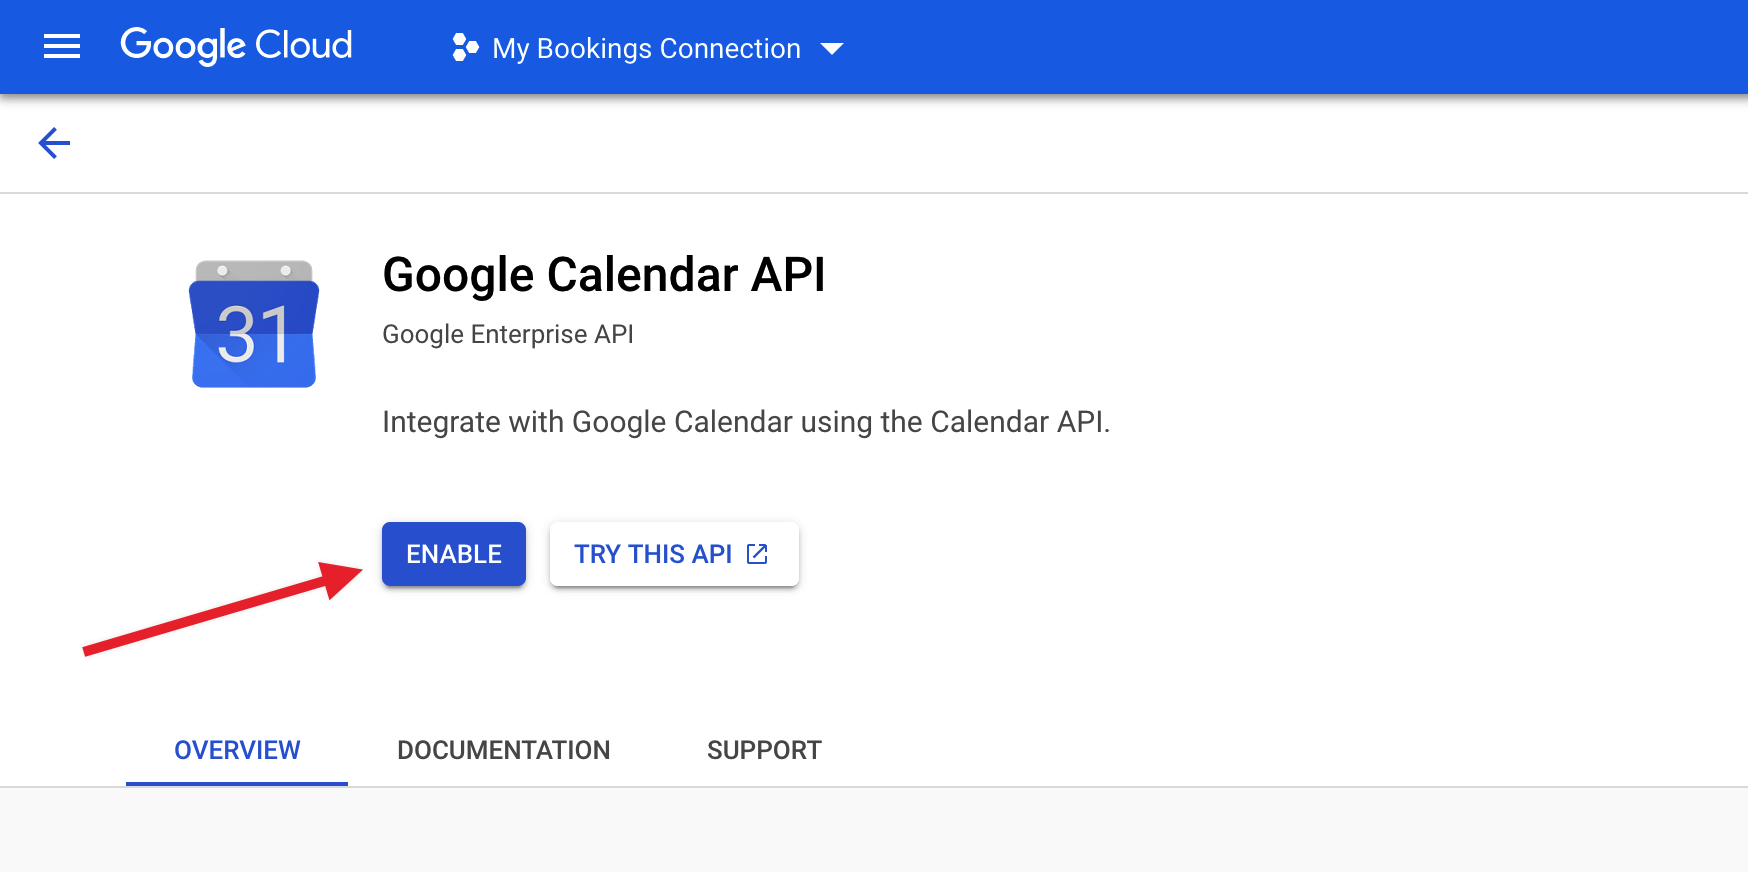The width and height of the screenshot is (1748, 872).
Task: Click the Google Calendar 31 icon
Action: [x=254, y=324]
